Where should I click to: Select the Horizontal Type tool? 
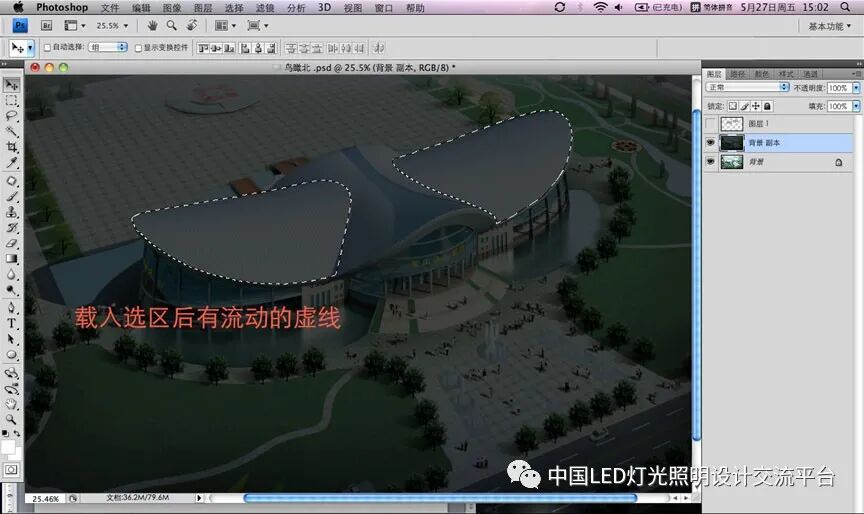point(12,323)
